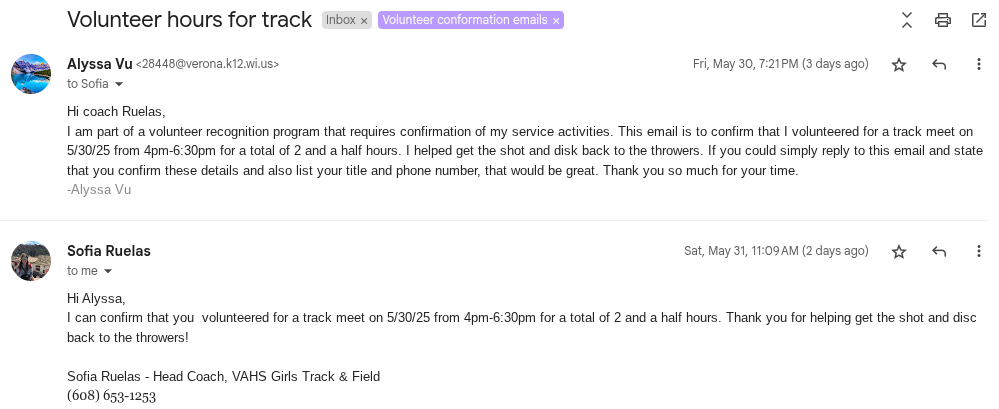Star Alyssa Vu's message
The image size is (999, 409).
point(899,65)
